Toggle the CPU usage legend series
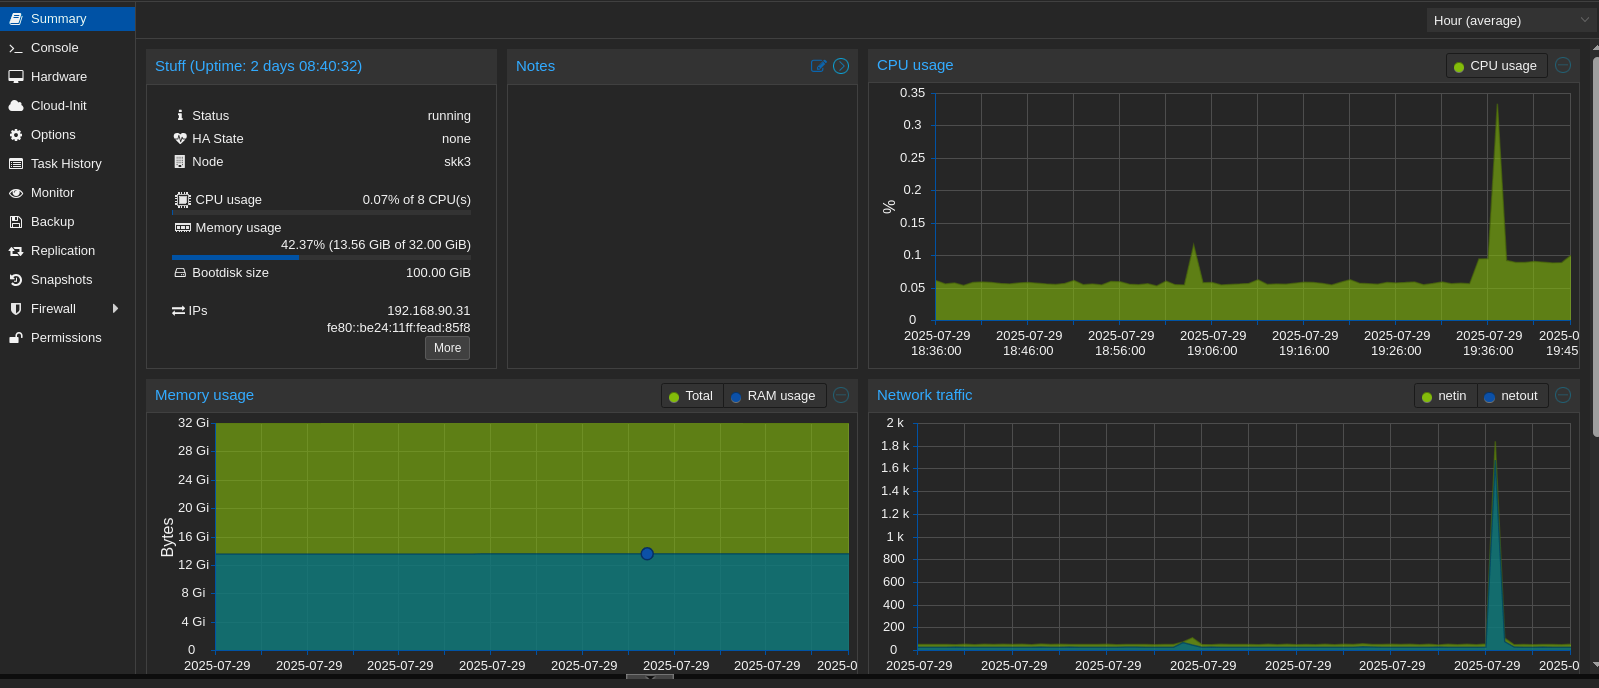Viewport: 1599px width, 688px height. click(1496, 66)
